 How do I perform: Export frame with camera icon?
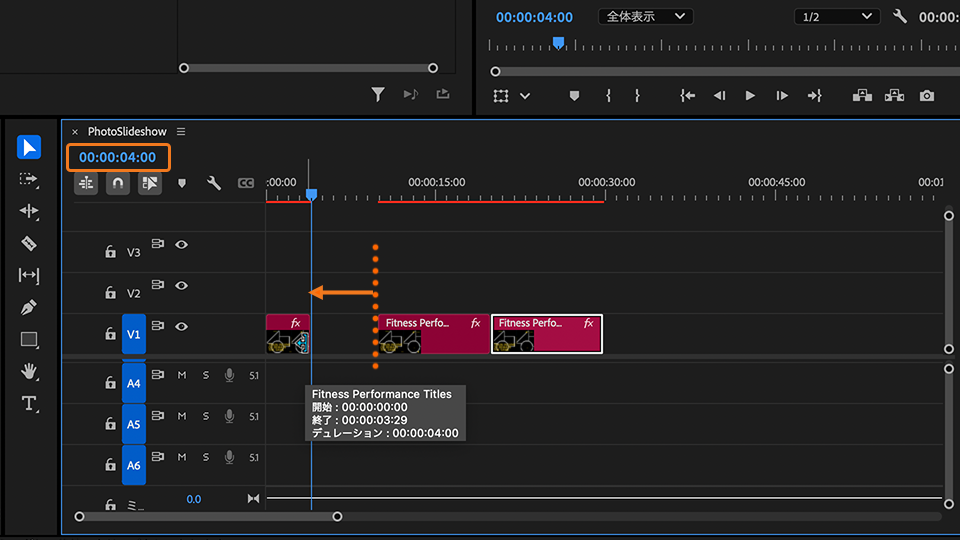click(927, 96)
